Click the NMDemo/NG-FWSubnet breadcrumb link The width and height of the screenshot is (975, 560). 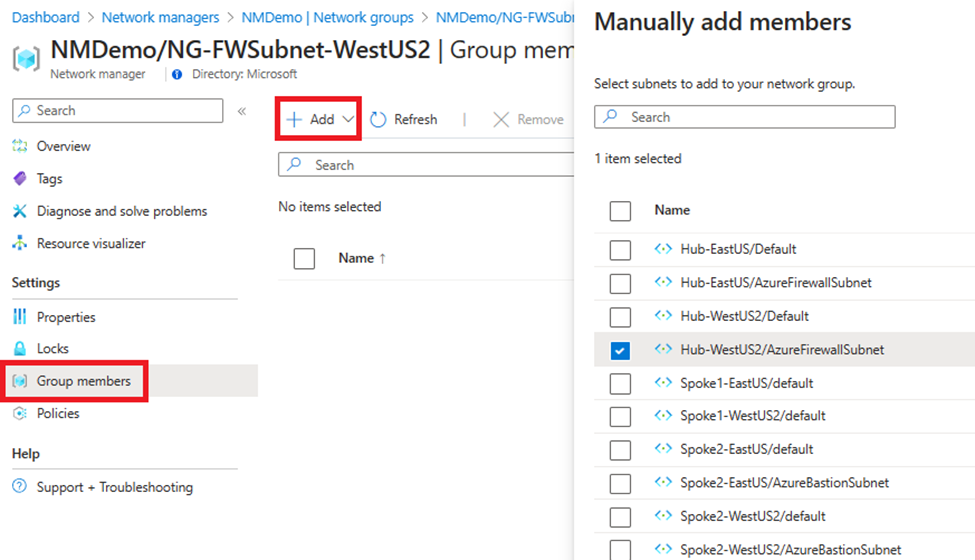(505, 17)
